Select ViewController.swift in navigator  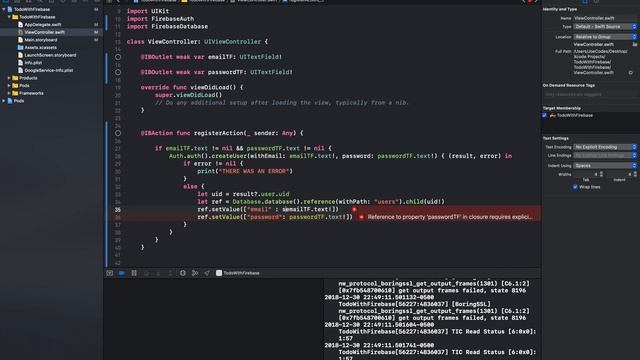pos(44,32)
